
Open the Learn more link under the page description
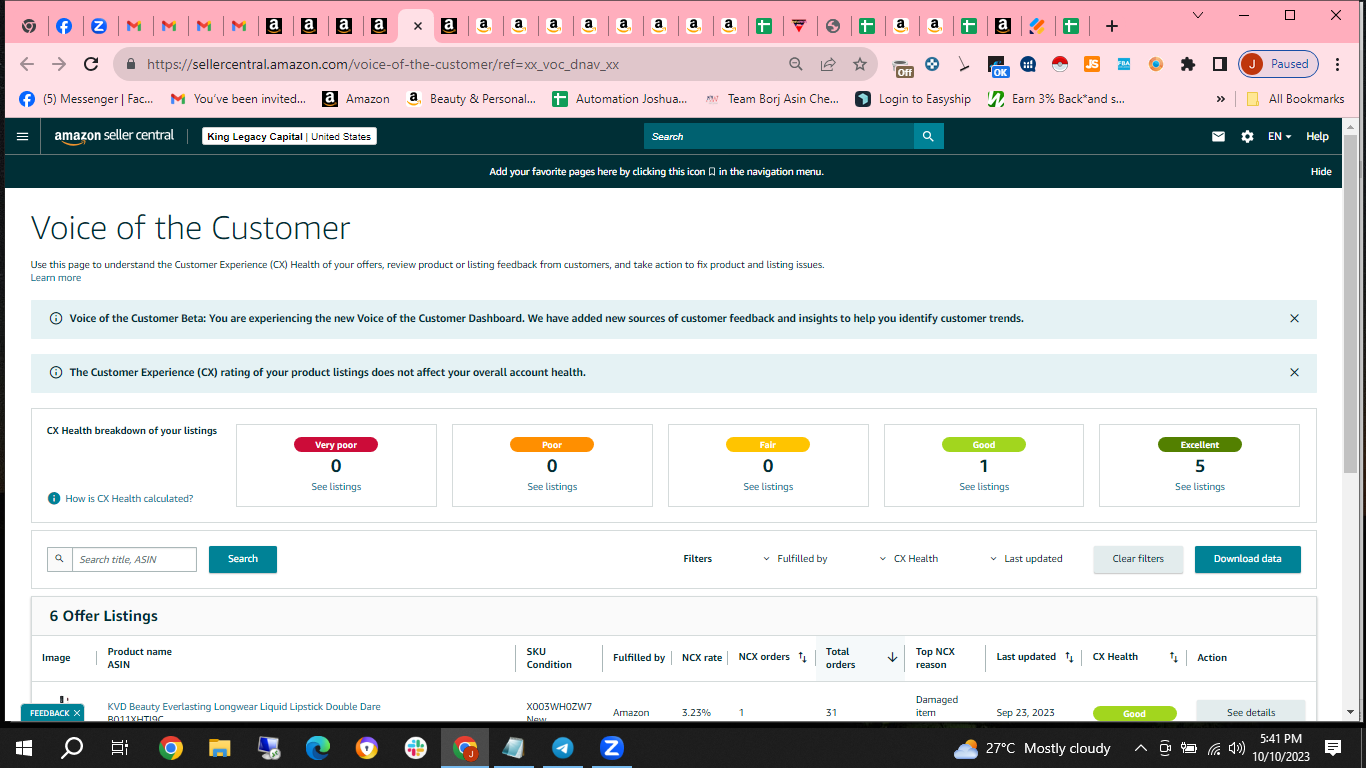56,278
